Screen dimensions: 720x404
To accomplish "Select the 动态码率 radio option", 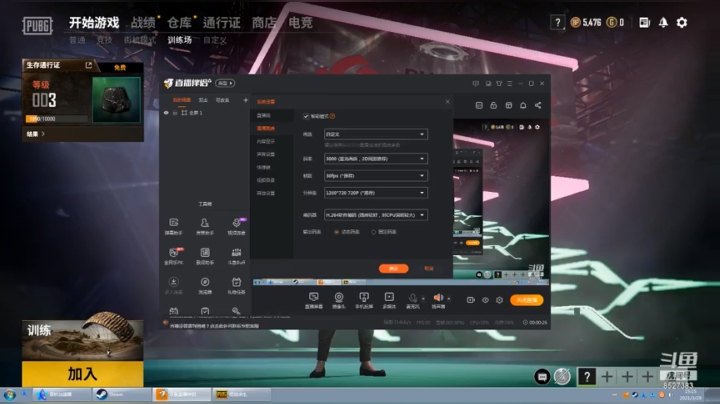I will tap(337, 232).
